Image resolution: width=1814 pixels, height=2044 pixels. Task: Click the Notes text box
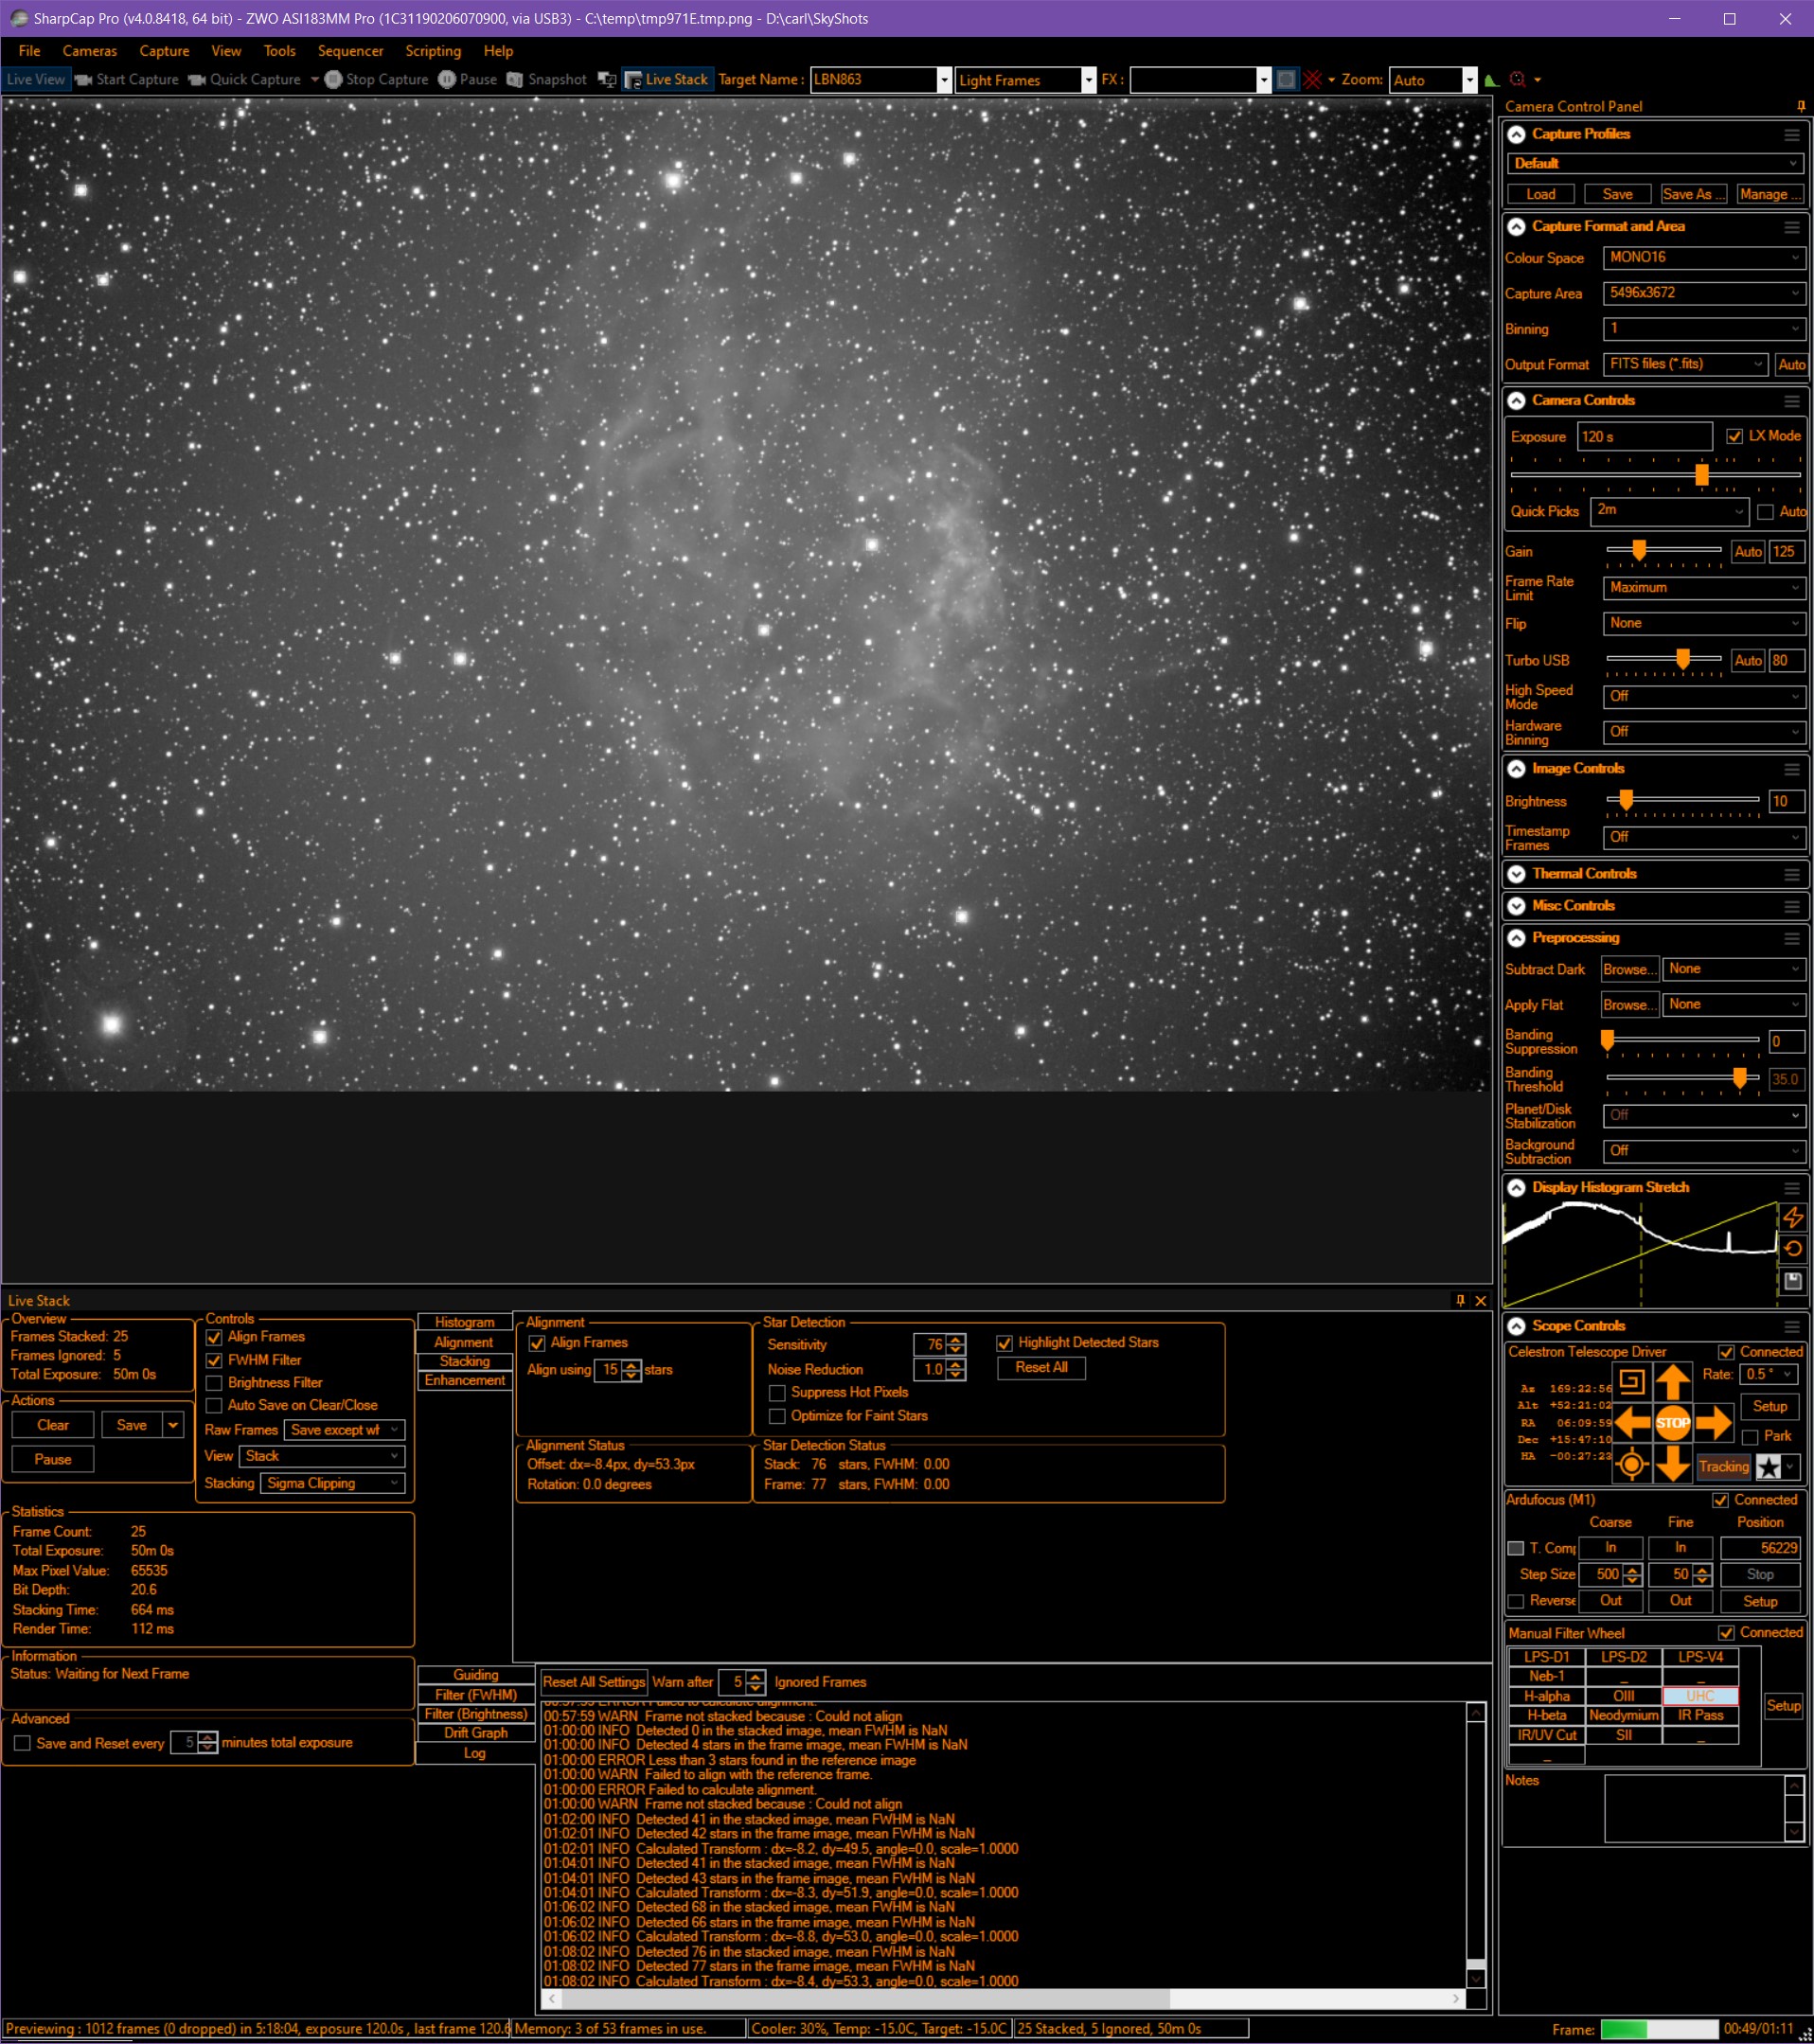click(1695, 1808)
